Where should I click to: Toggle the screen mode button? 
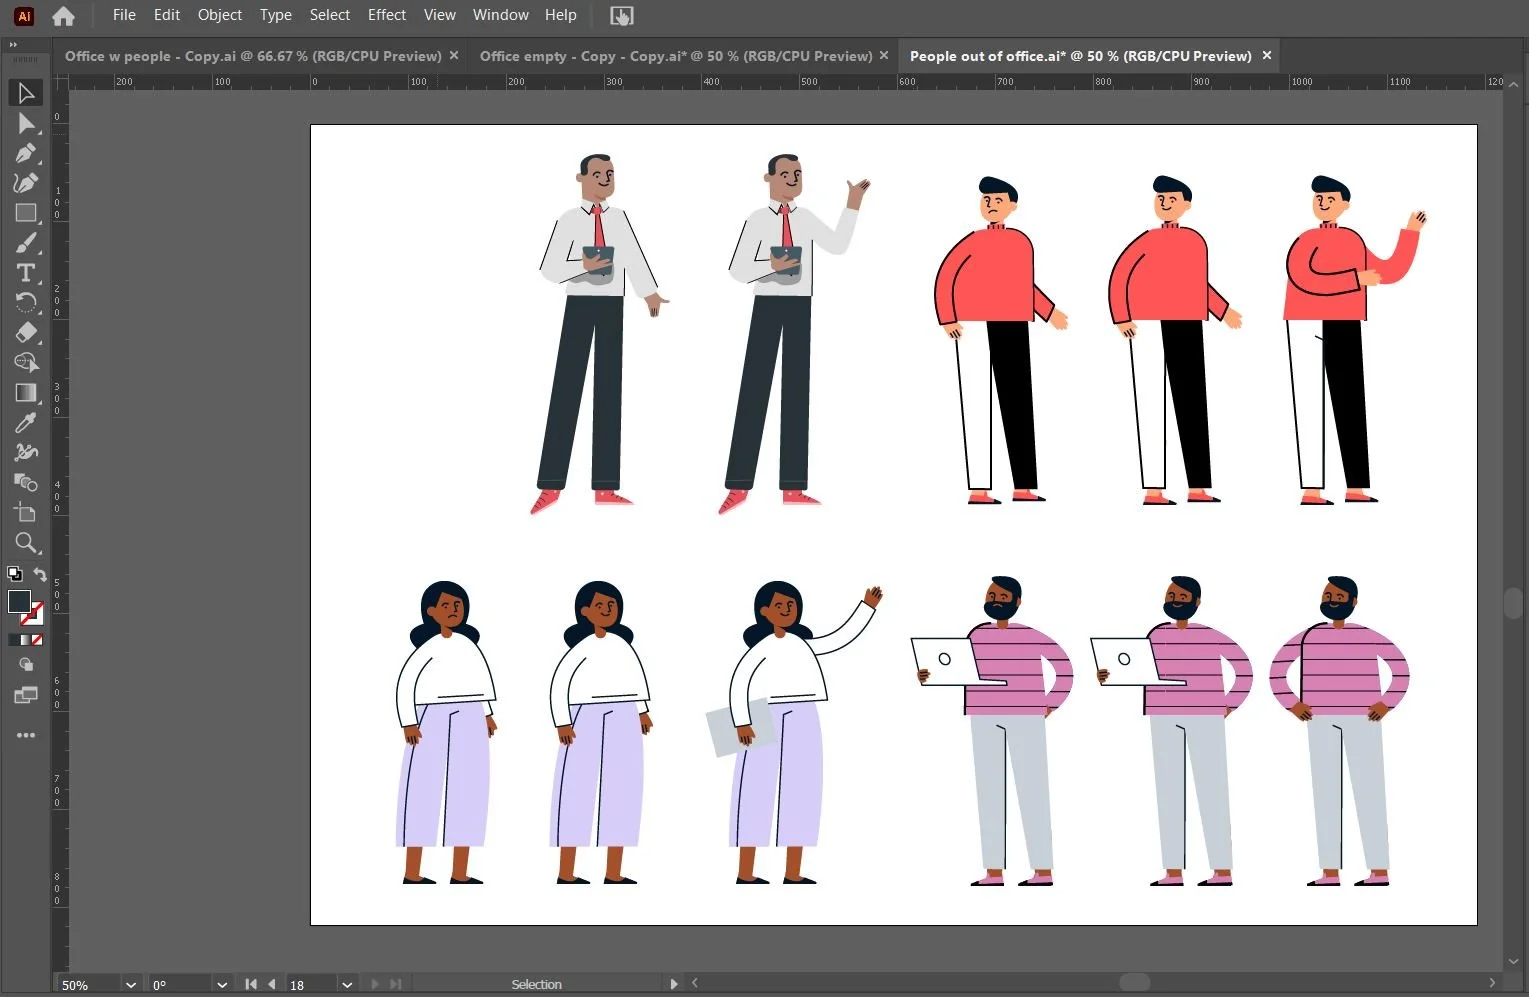coord(26,695)
